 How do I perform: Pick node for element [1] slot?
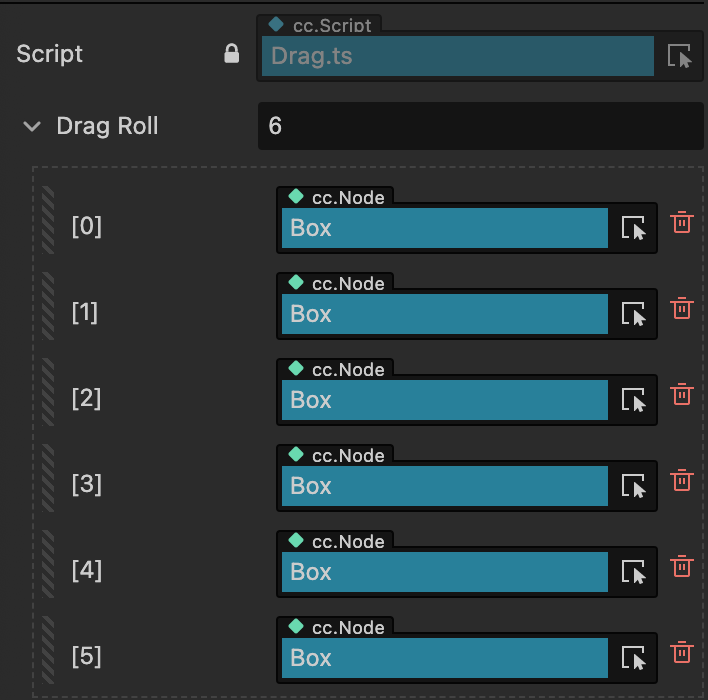point(634,314)
